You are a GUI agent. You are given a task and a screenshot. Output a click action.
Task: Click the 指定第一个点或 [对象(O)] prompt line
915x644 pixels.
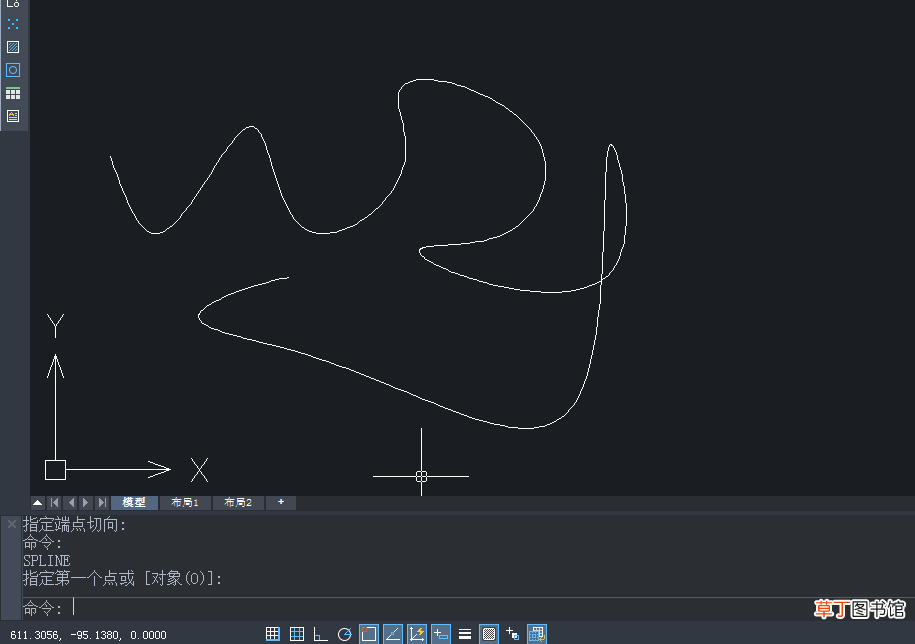click(123, 579)
